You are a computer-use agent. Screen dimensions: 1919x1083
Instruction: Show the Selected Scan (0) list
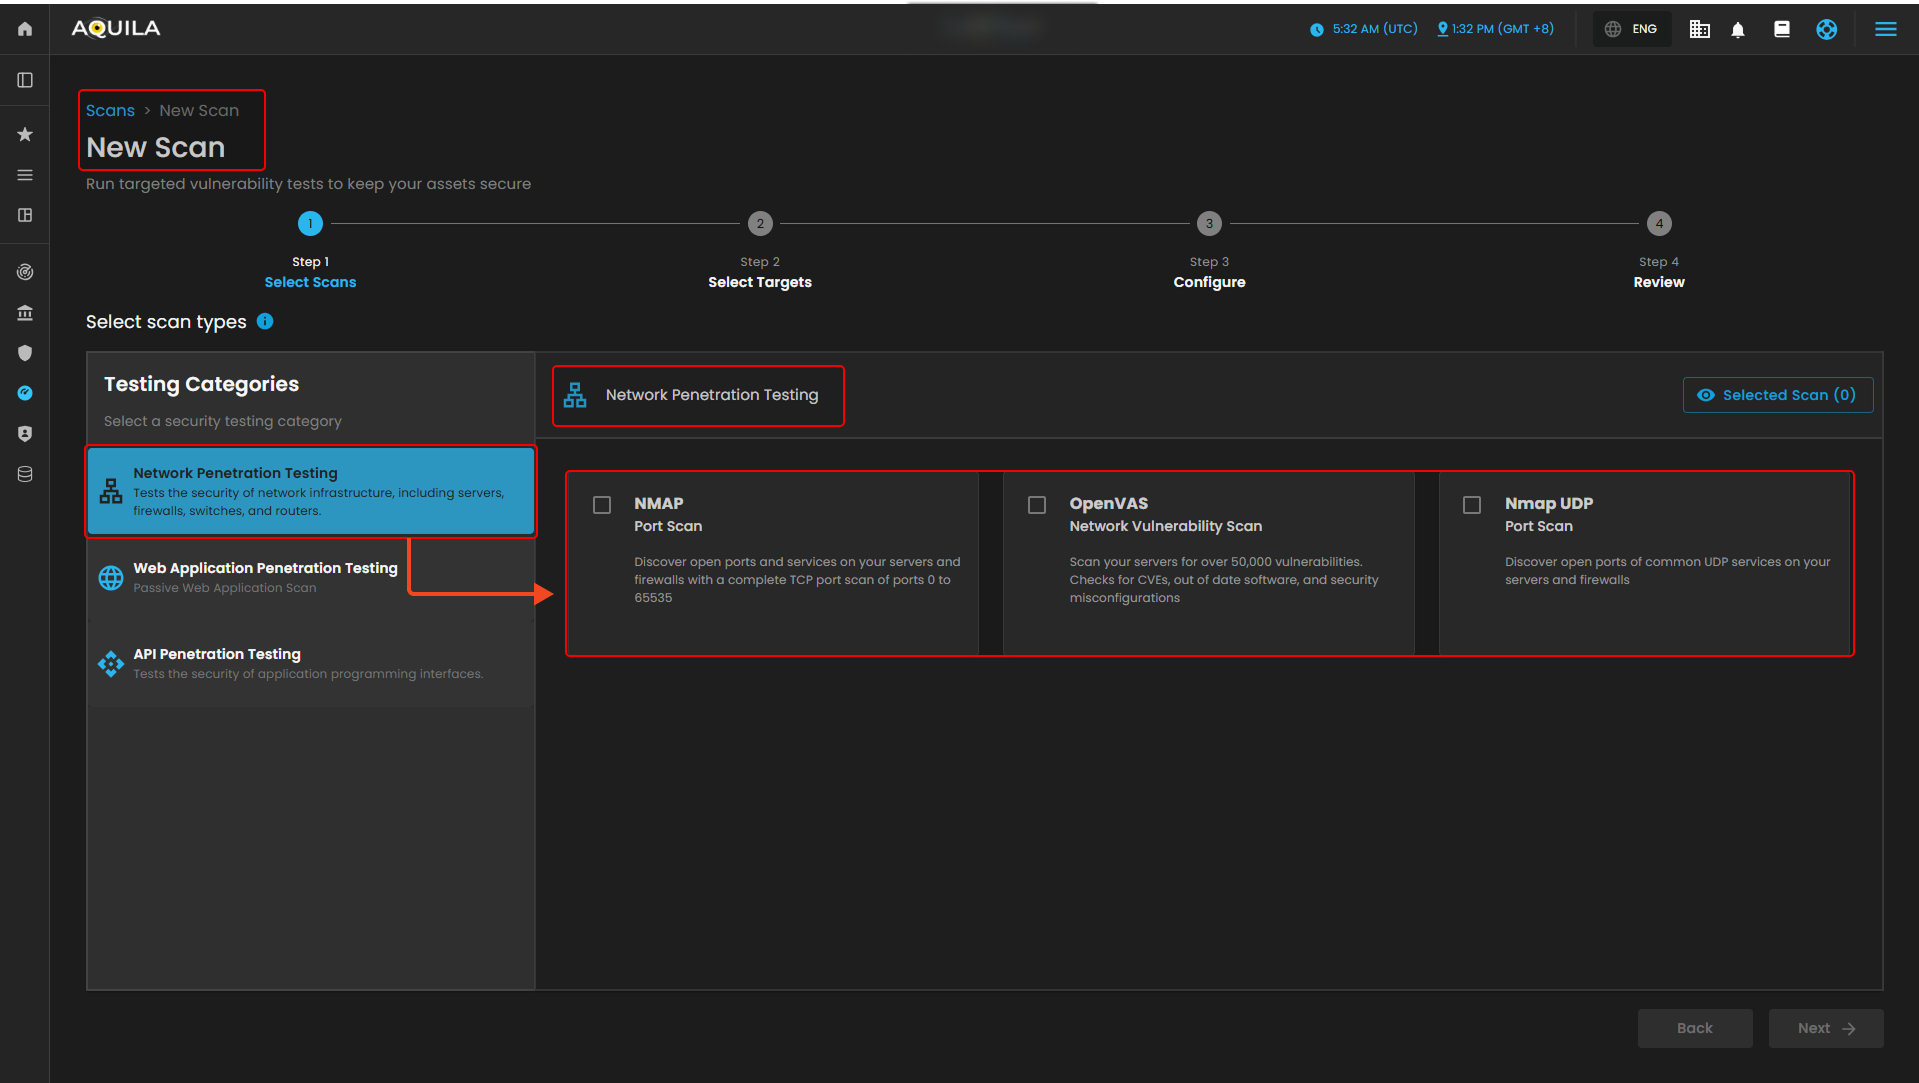click(x=1777, y=395)
